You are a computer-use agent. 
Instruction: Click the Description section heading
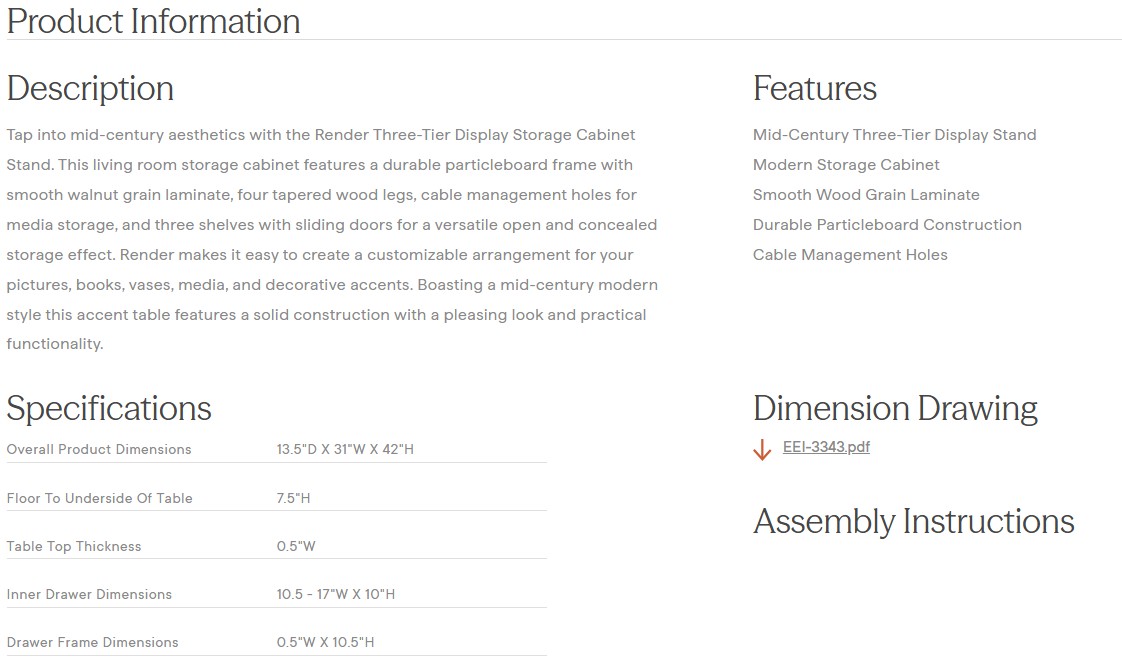click(x=90, y=88)
